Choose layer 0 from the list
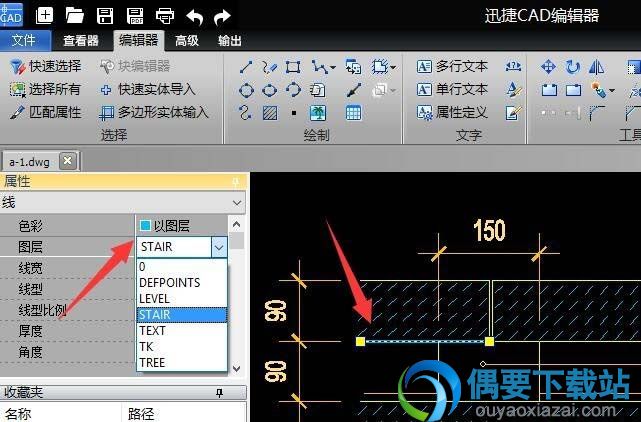 coord(182,267)
